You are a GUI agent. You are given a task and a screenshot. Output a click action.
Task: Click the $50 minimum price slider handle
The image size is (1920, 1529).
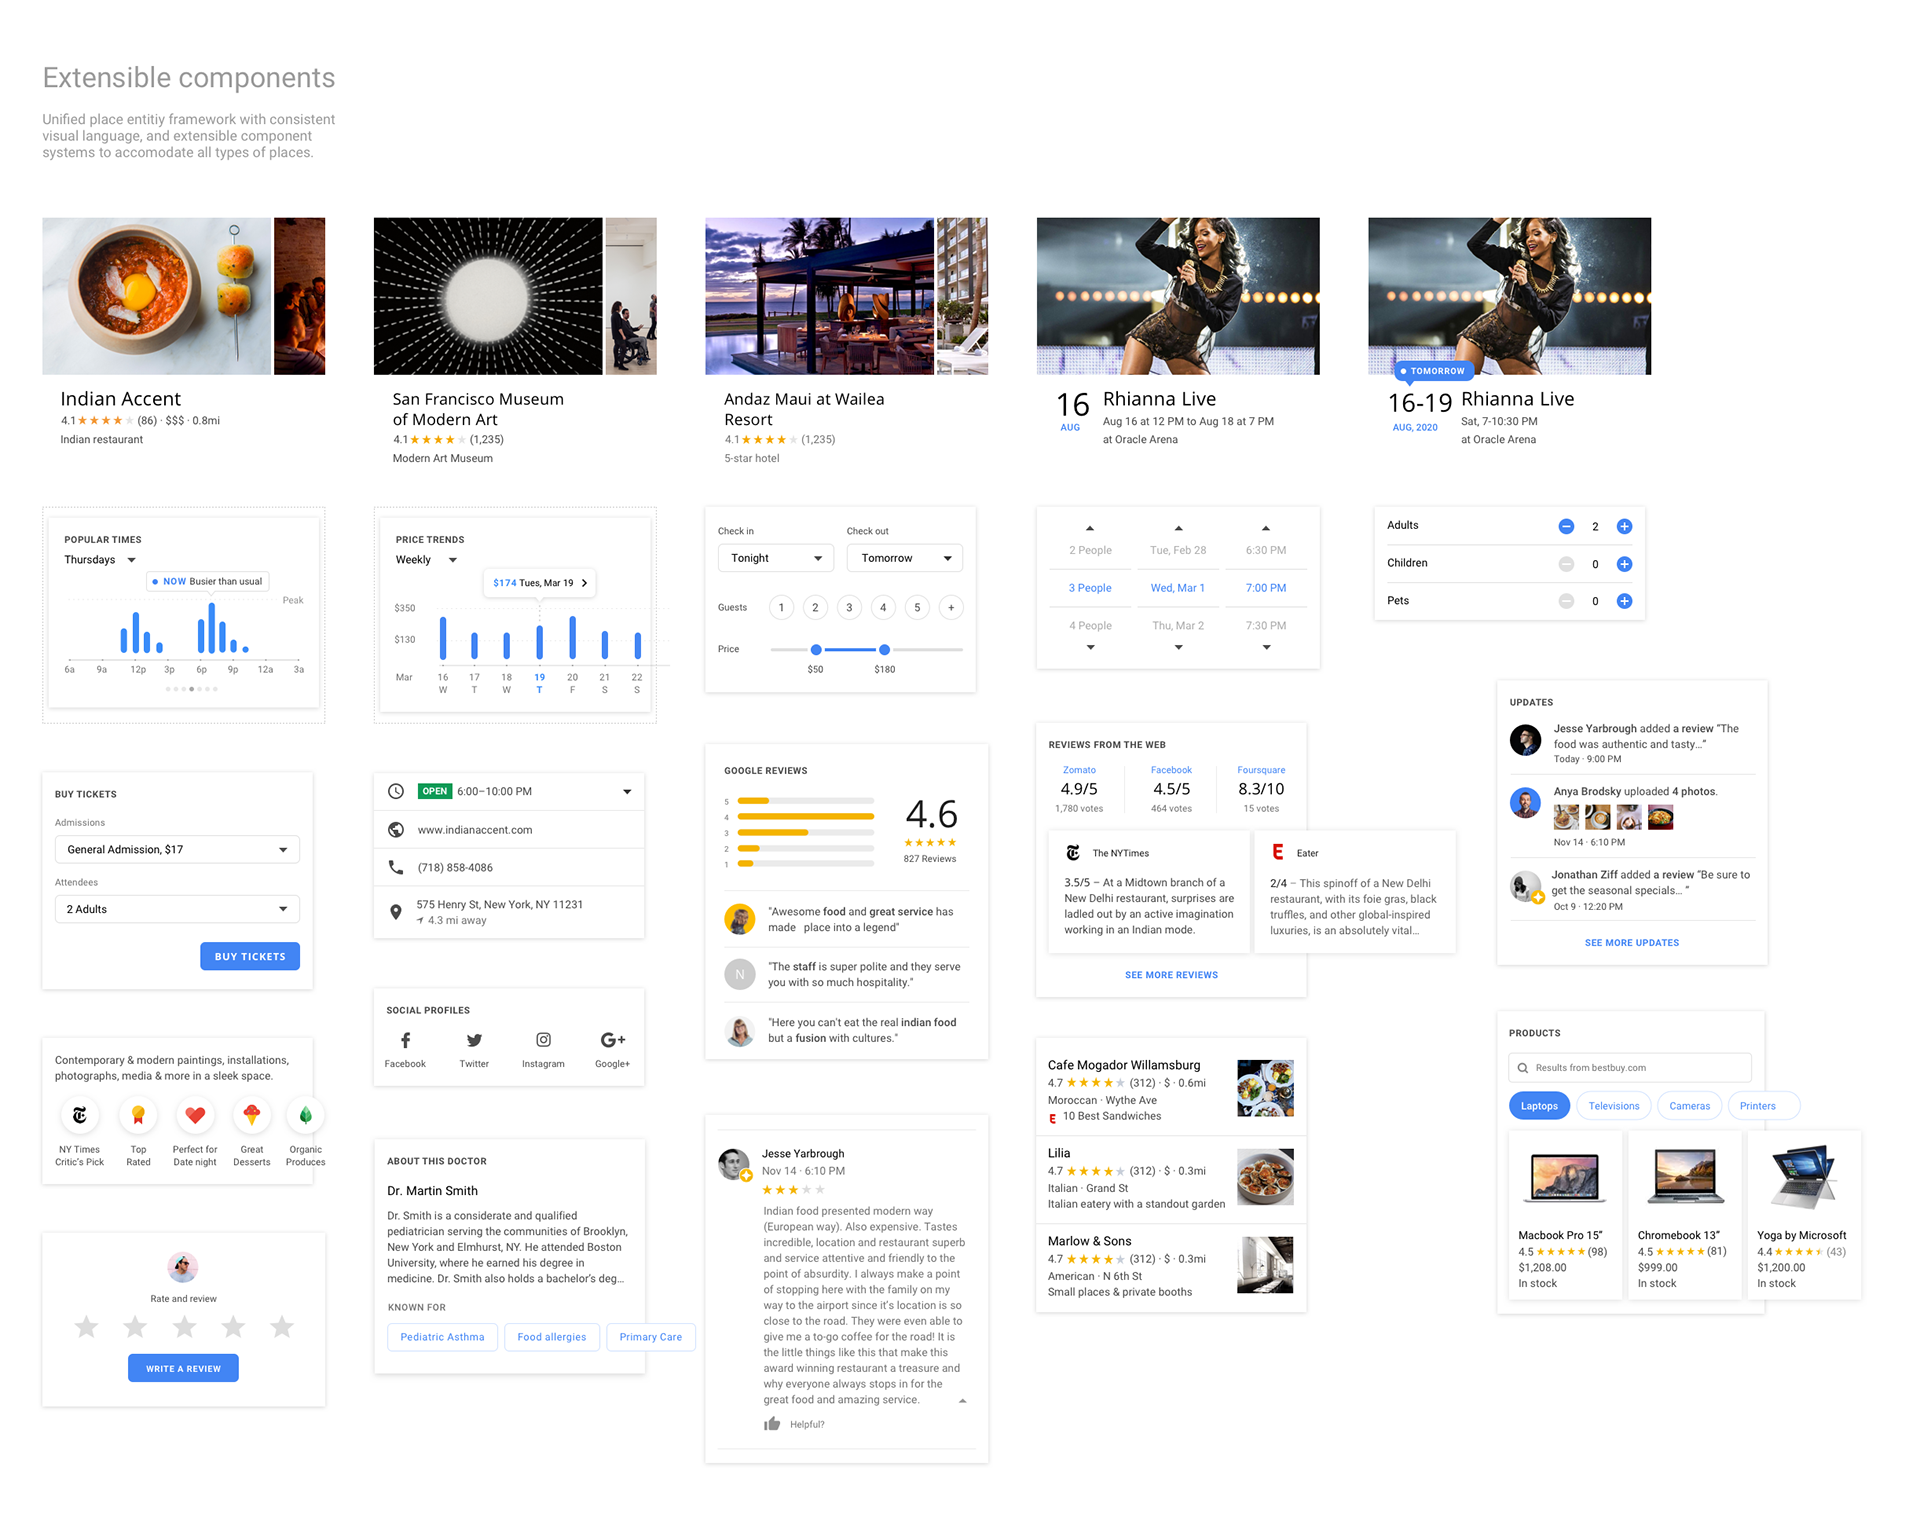click(816, 650)
